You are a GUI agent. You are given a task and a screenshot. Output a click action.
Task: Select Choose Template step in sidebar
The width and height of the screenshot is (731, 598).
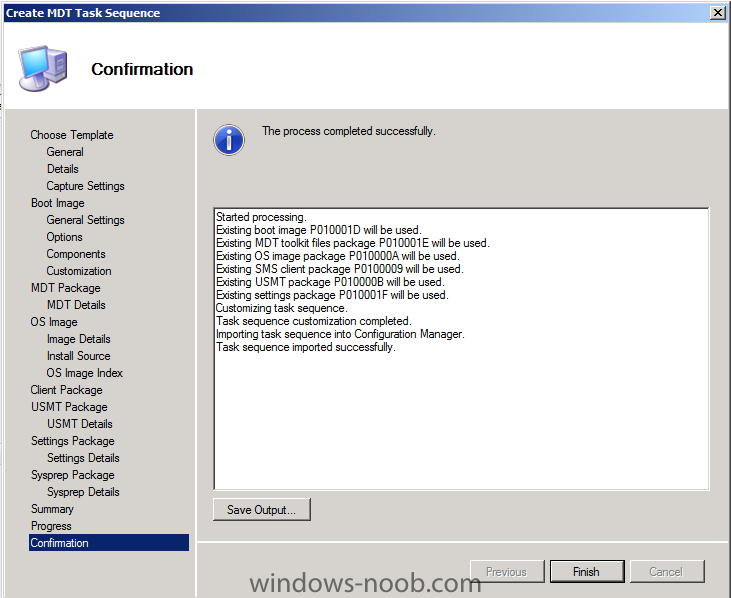click(x=72, y=135)
